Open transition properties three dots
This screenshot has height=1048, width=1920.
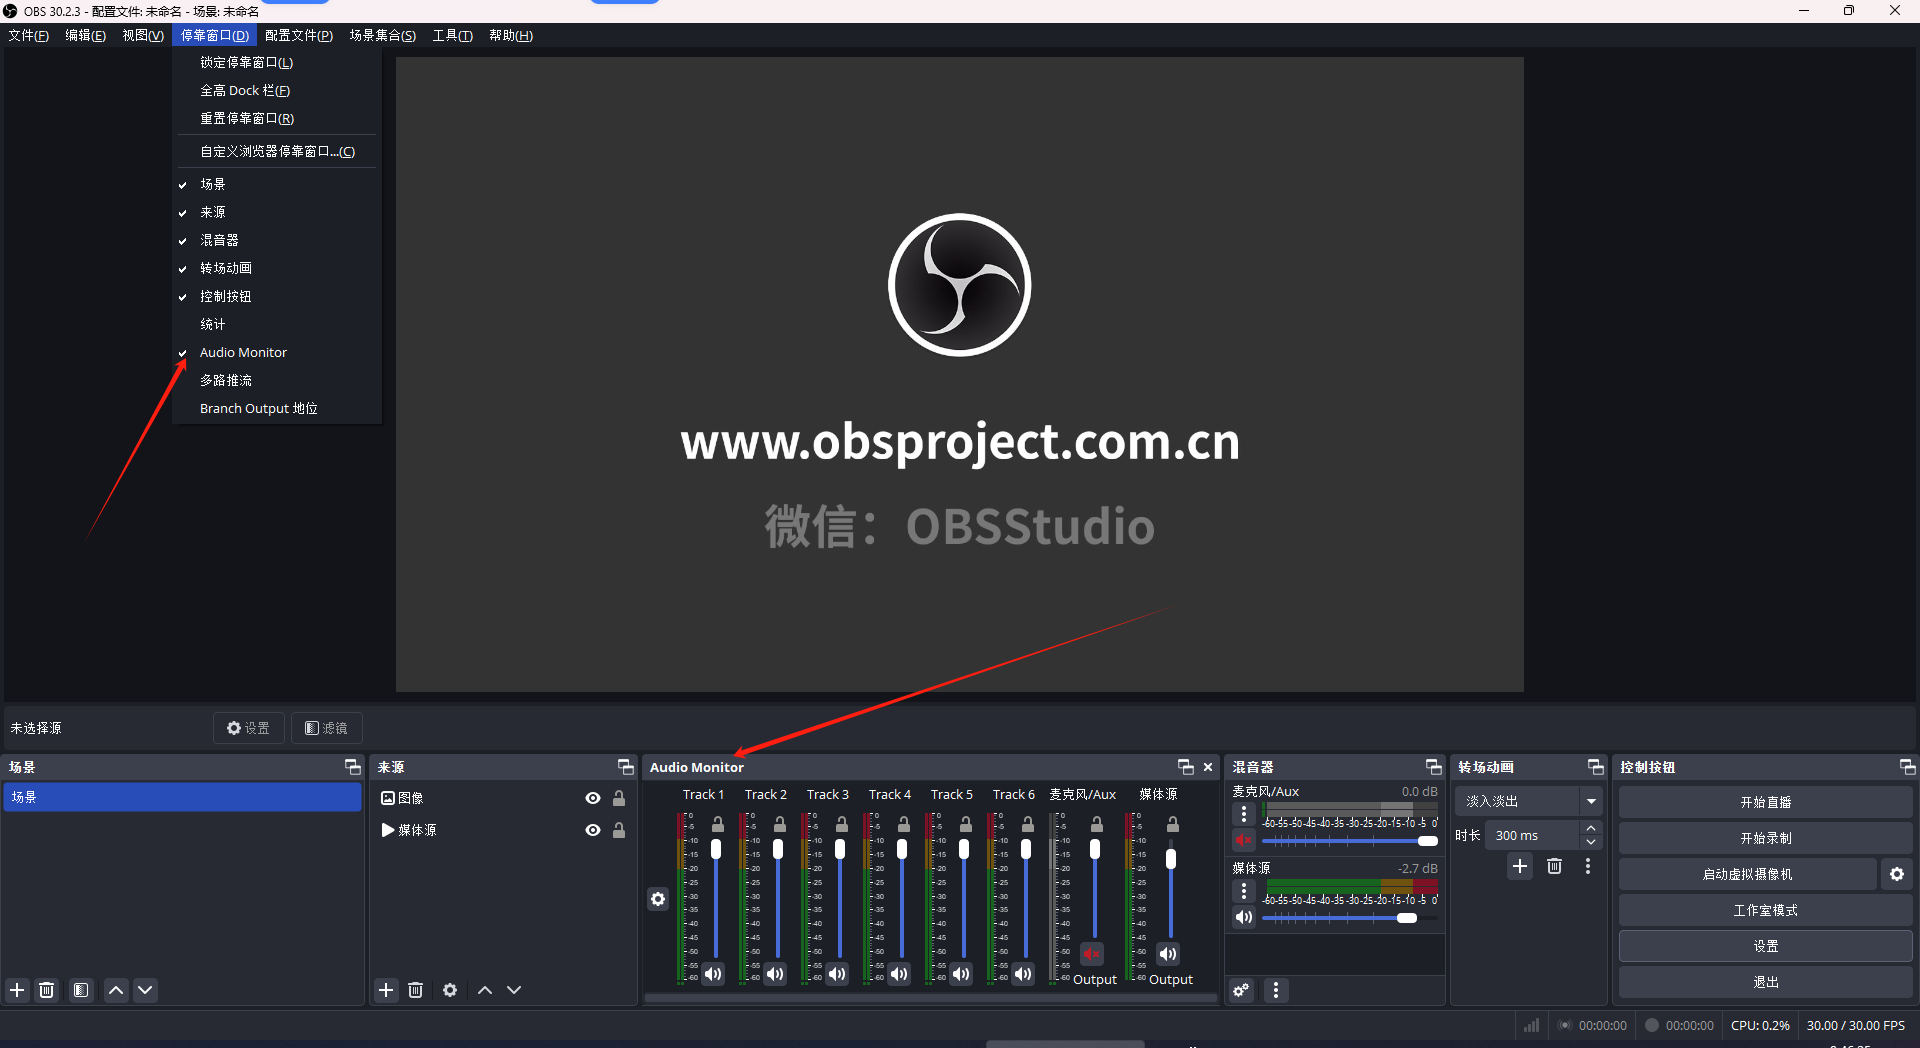click(x=1588, y=866)
